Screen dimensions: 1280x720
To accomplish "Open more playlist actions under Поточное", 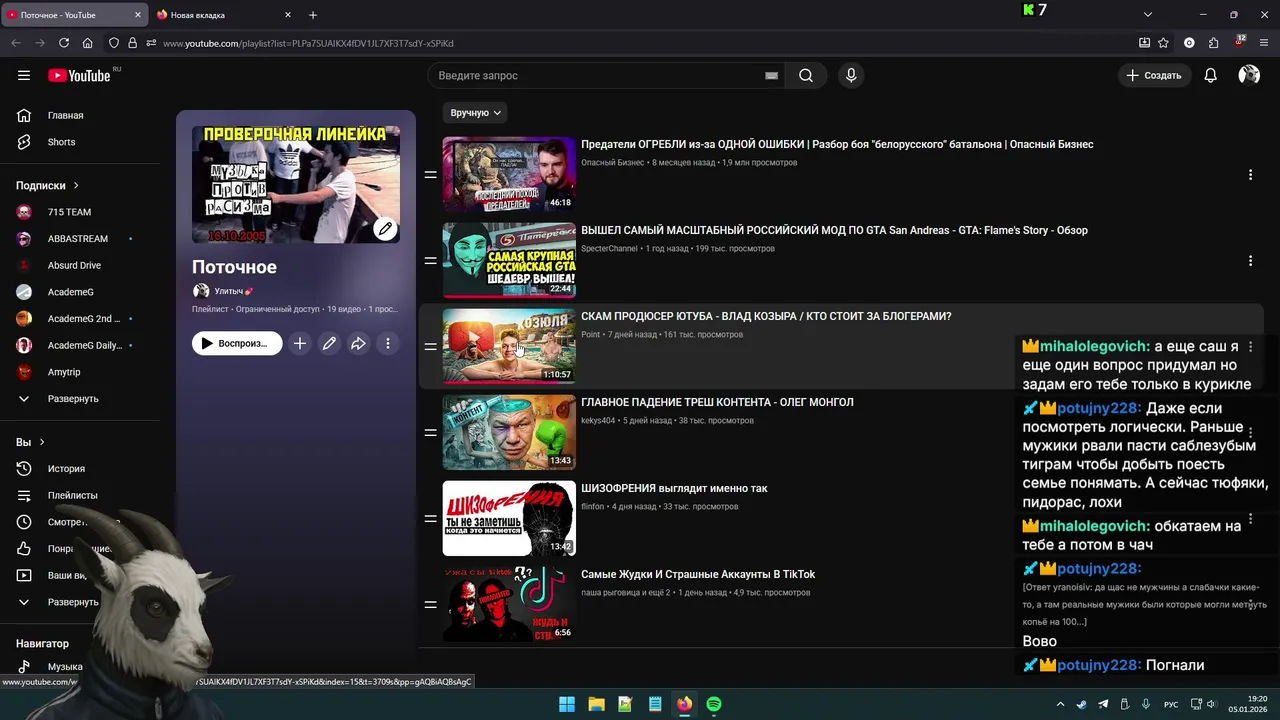I will click(388, 343).
